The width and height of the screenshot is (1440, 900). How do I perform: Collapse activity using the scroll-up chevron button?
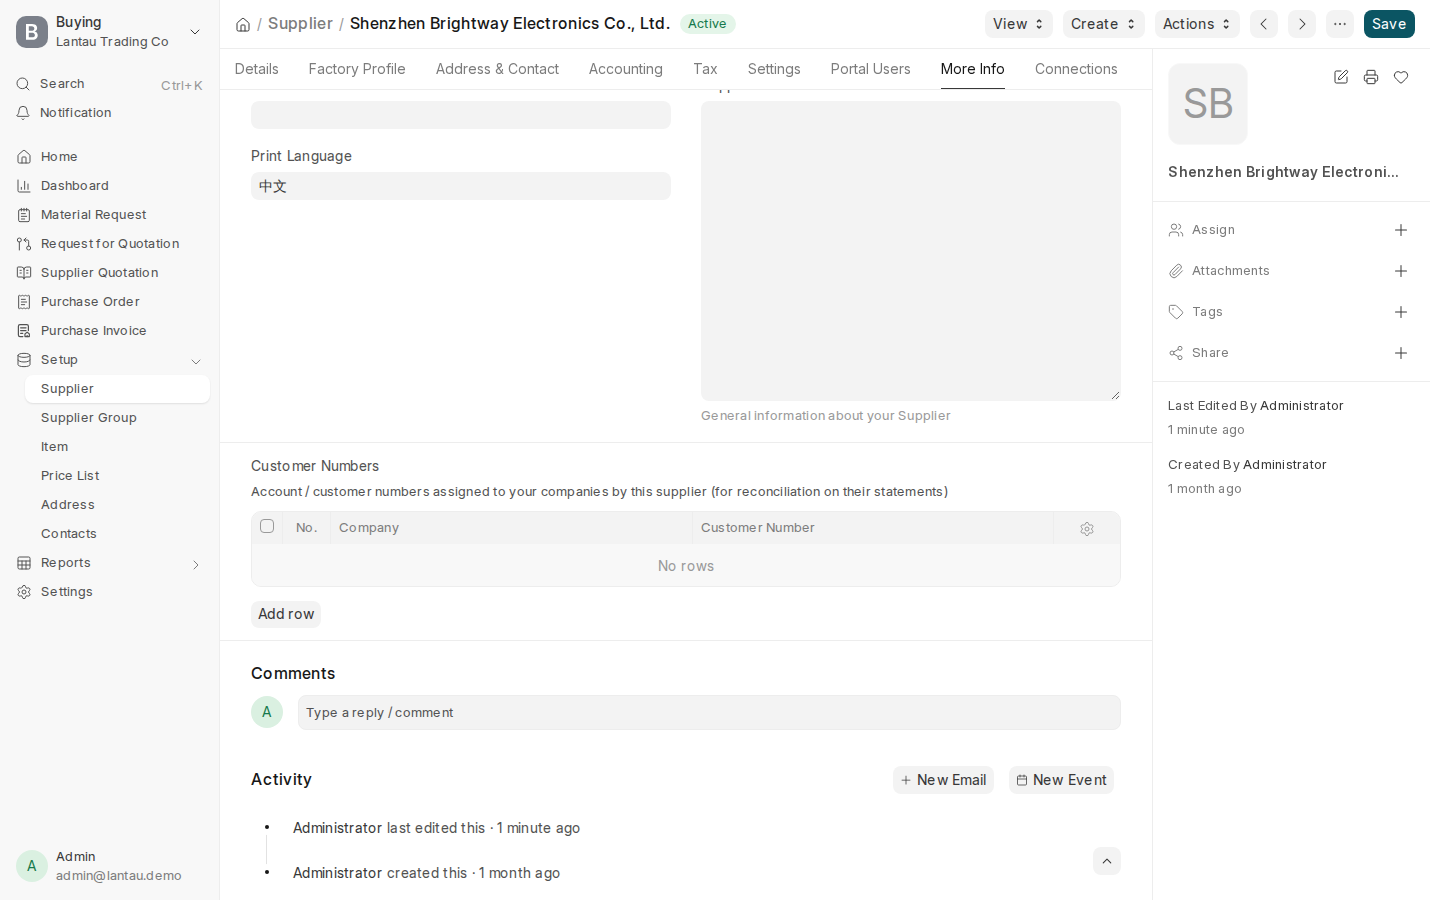(1107, 861)
